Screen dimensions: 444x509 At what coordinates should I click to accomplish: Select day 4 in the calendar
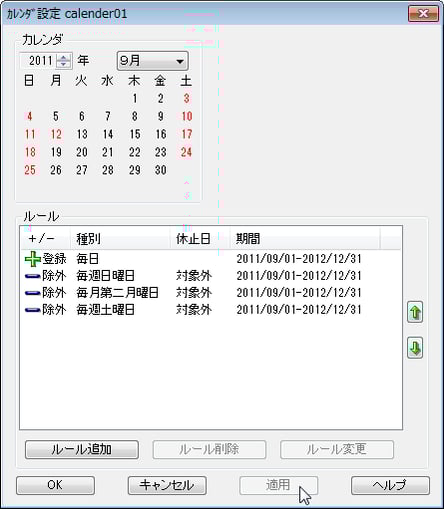(30, 117)
